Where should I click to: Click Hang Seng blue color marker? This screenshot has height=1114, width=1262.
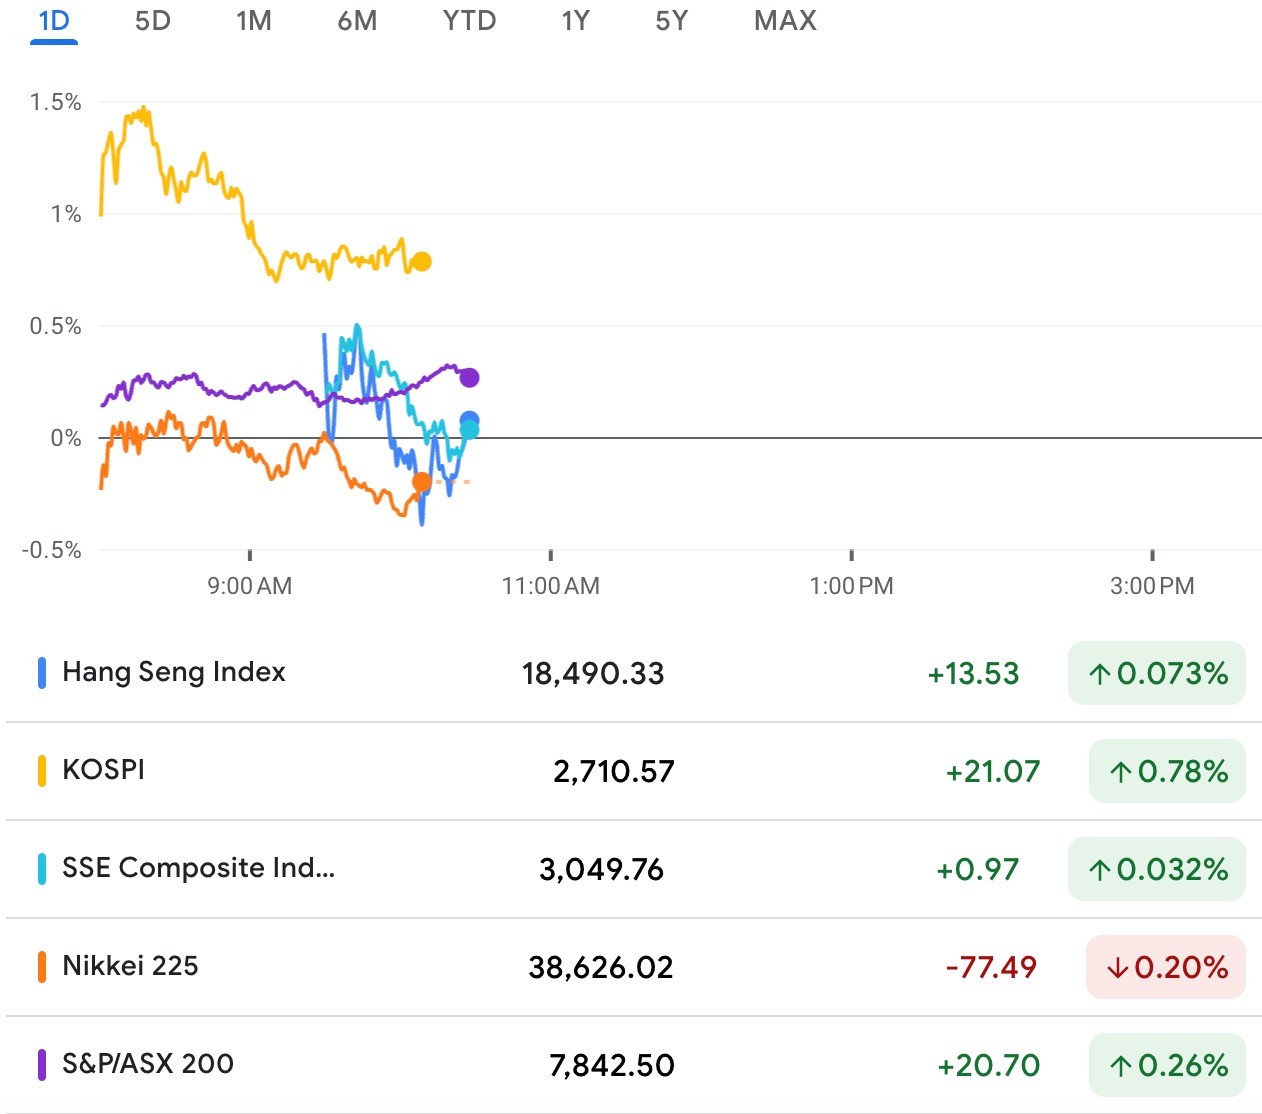tap(42, 673)
